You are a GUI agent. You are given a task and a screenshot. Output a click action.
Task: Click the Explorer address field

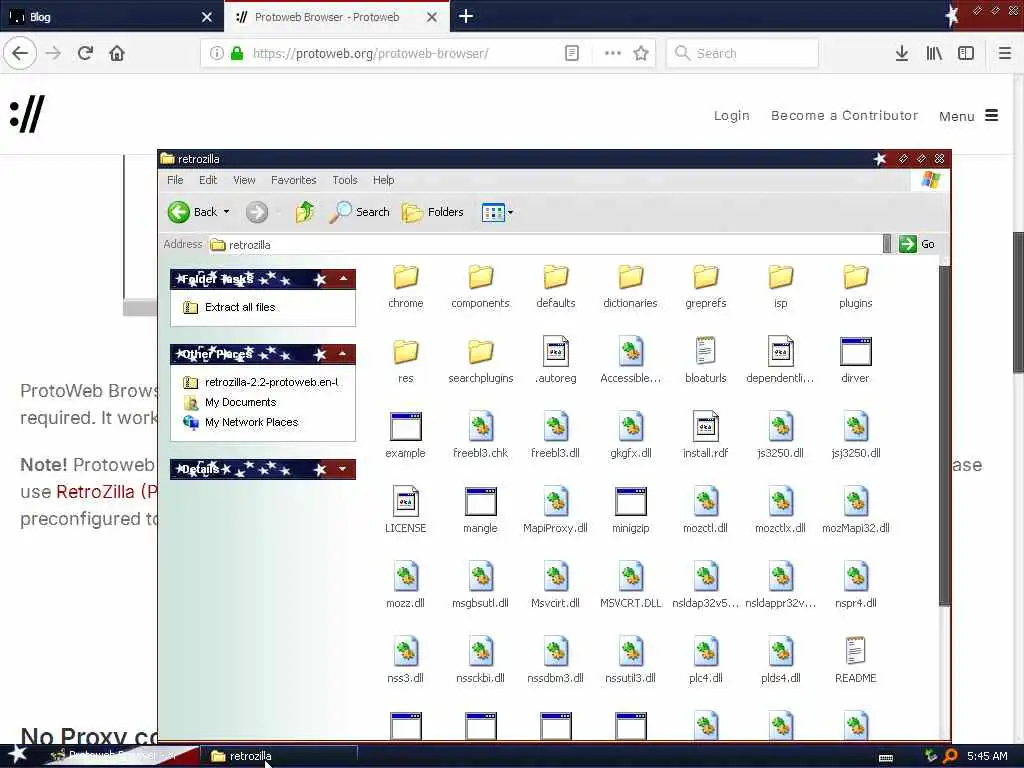point(545,244)
